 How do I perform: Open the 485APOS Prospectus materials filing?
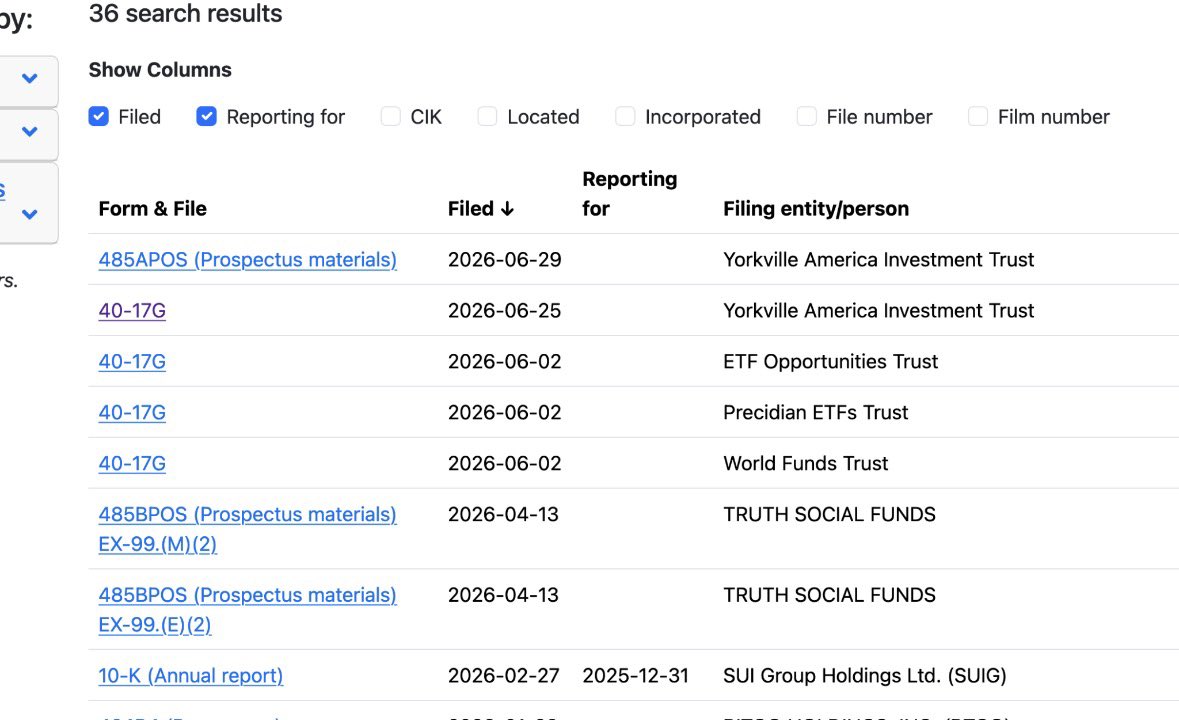(x=247, y=260)
